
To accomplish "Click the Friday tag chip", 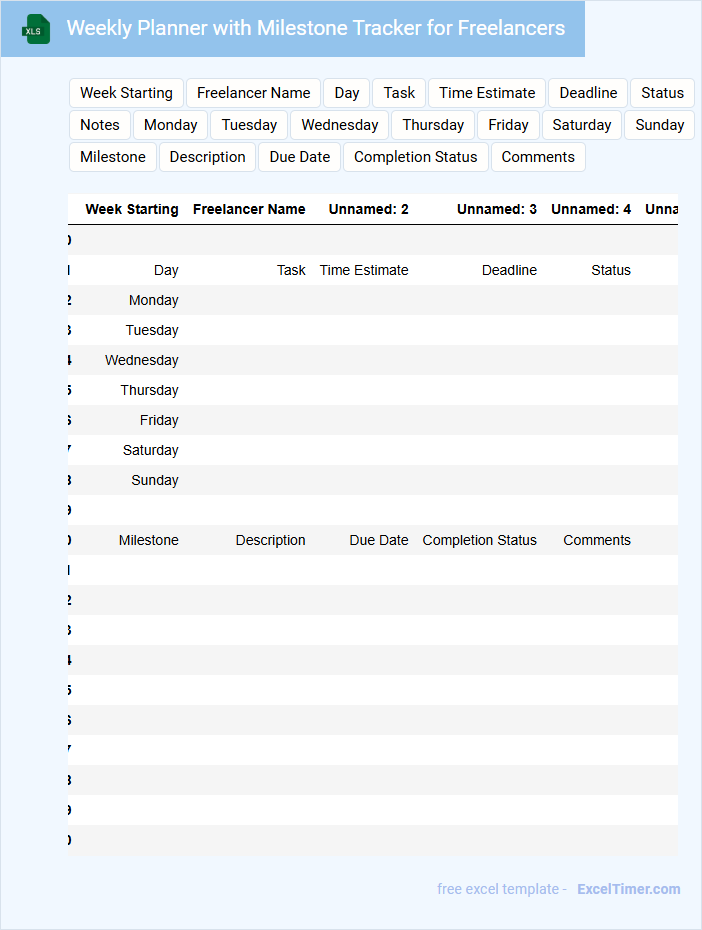I will coord(508,125).
